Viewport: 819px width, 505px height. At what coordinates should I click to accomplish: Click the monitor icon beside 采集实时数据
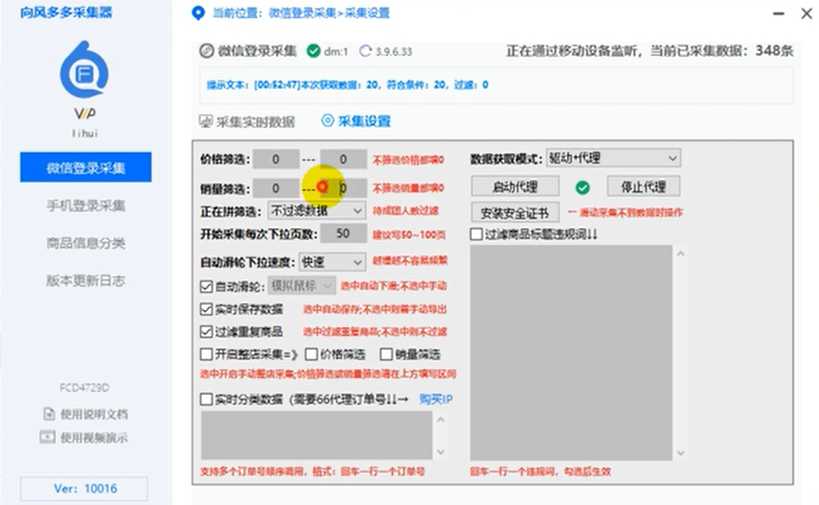pos(206,122)
